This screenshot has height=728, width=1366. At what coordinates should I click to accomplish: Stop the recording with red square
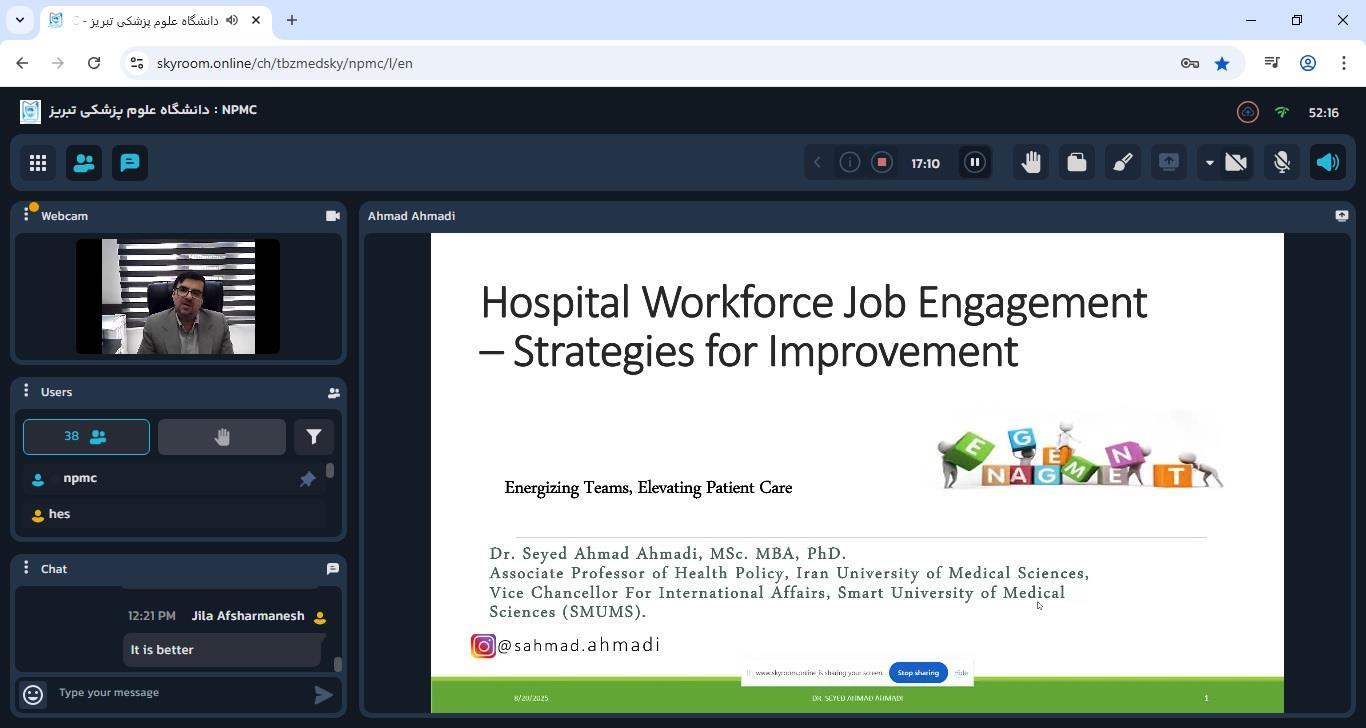(882, 163)
